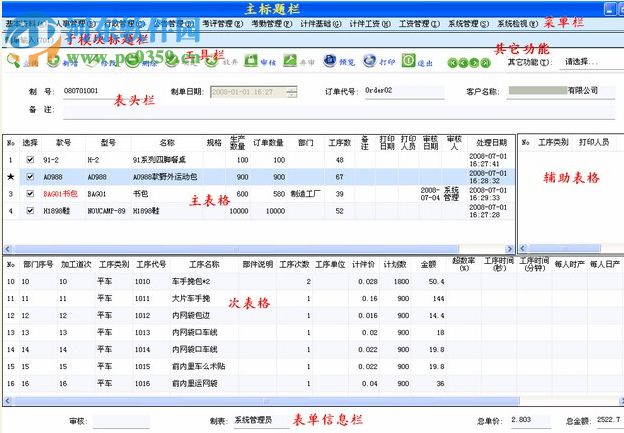
Task: Click the NOUCAMP-89 model cell
Action: pos(106,211)
